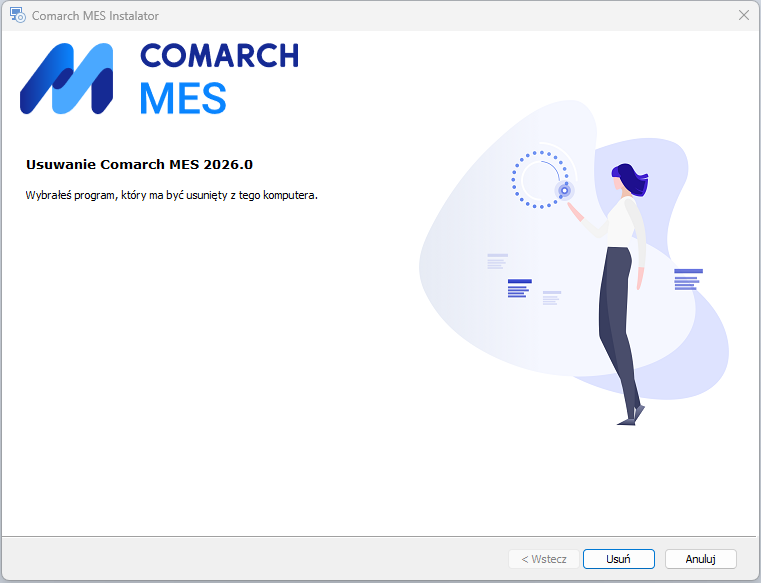Click the light blue MES wordmark

pyautogui.click(x=183, y=99)
